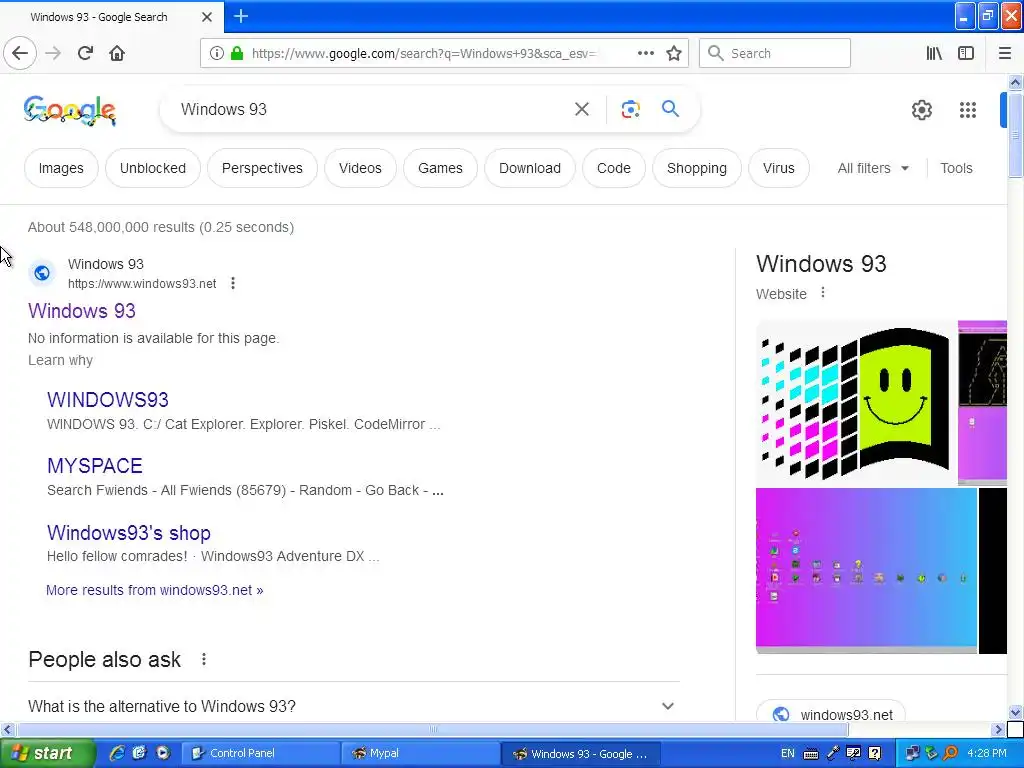Select the Code filter chip

tap(614, 168)
